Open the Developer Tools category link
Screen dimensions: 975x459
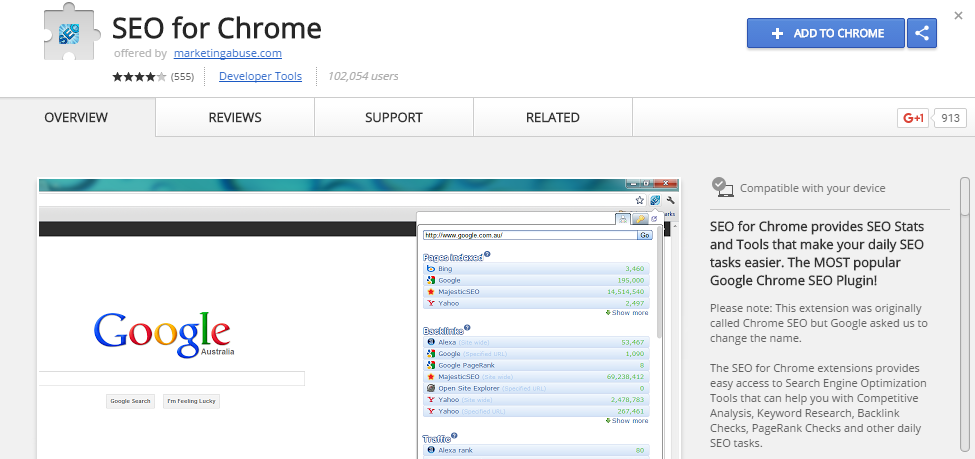tap(260, 76)
